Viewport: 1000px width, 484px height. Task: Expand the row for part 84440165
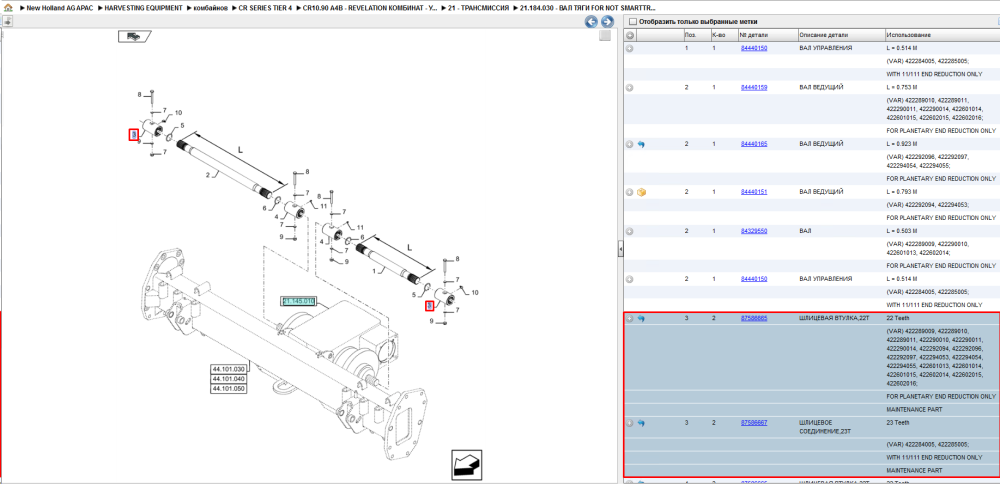(x=629, y=145)
